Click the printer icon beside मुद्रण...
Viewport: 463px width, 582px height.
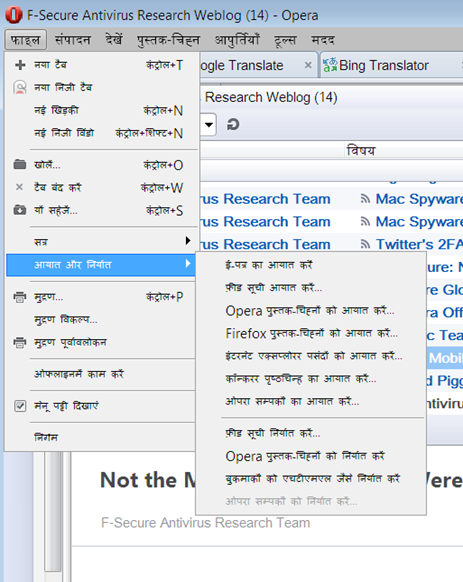coord(20,297)
